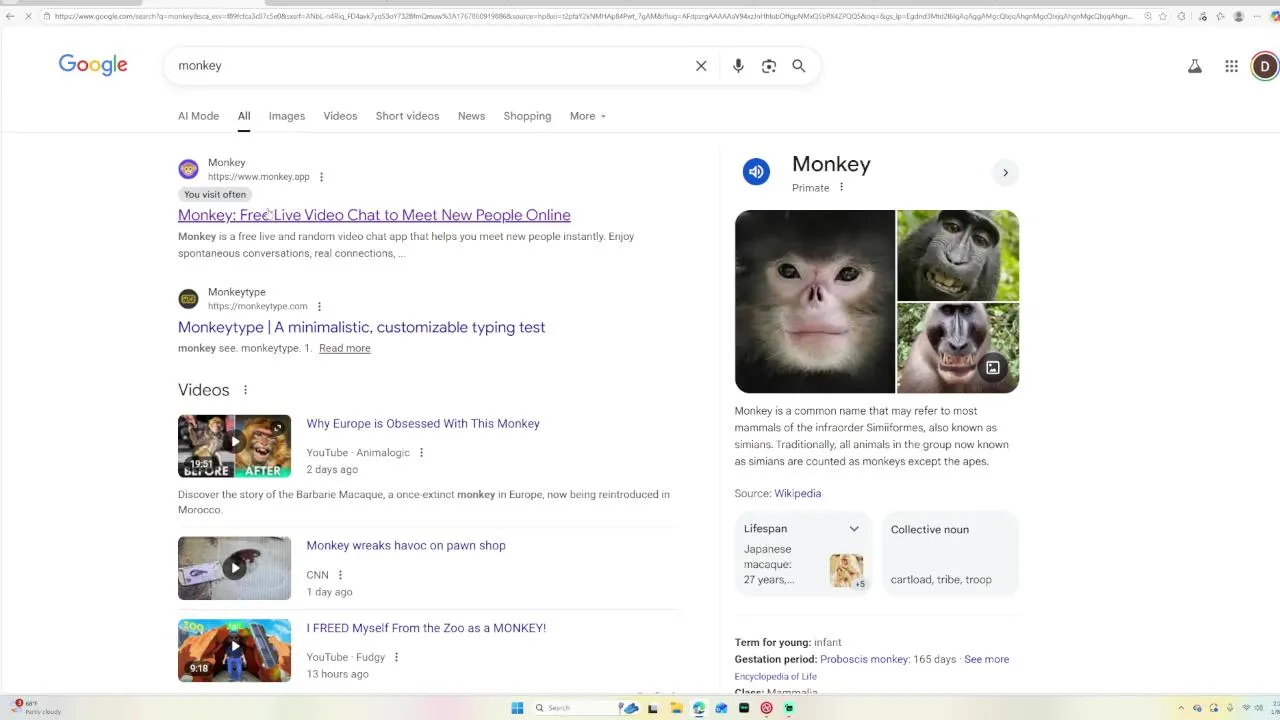The width and height of the screenshot is (1280, 720).
Task: Open options next to Fudgy source
Action: tap(396, 657)
